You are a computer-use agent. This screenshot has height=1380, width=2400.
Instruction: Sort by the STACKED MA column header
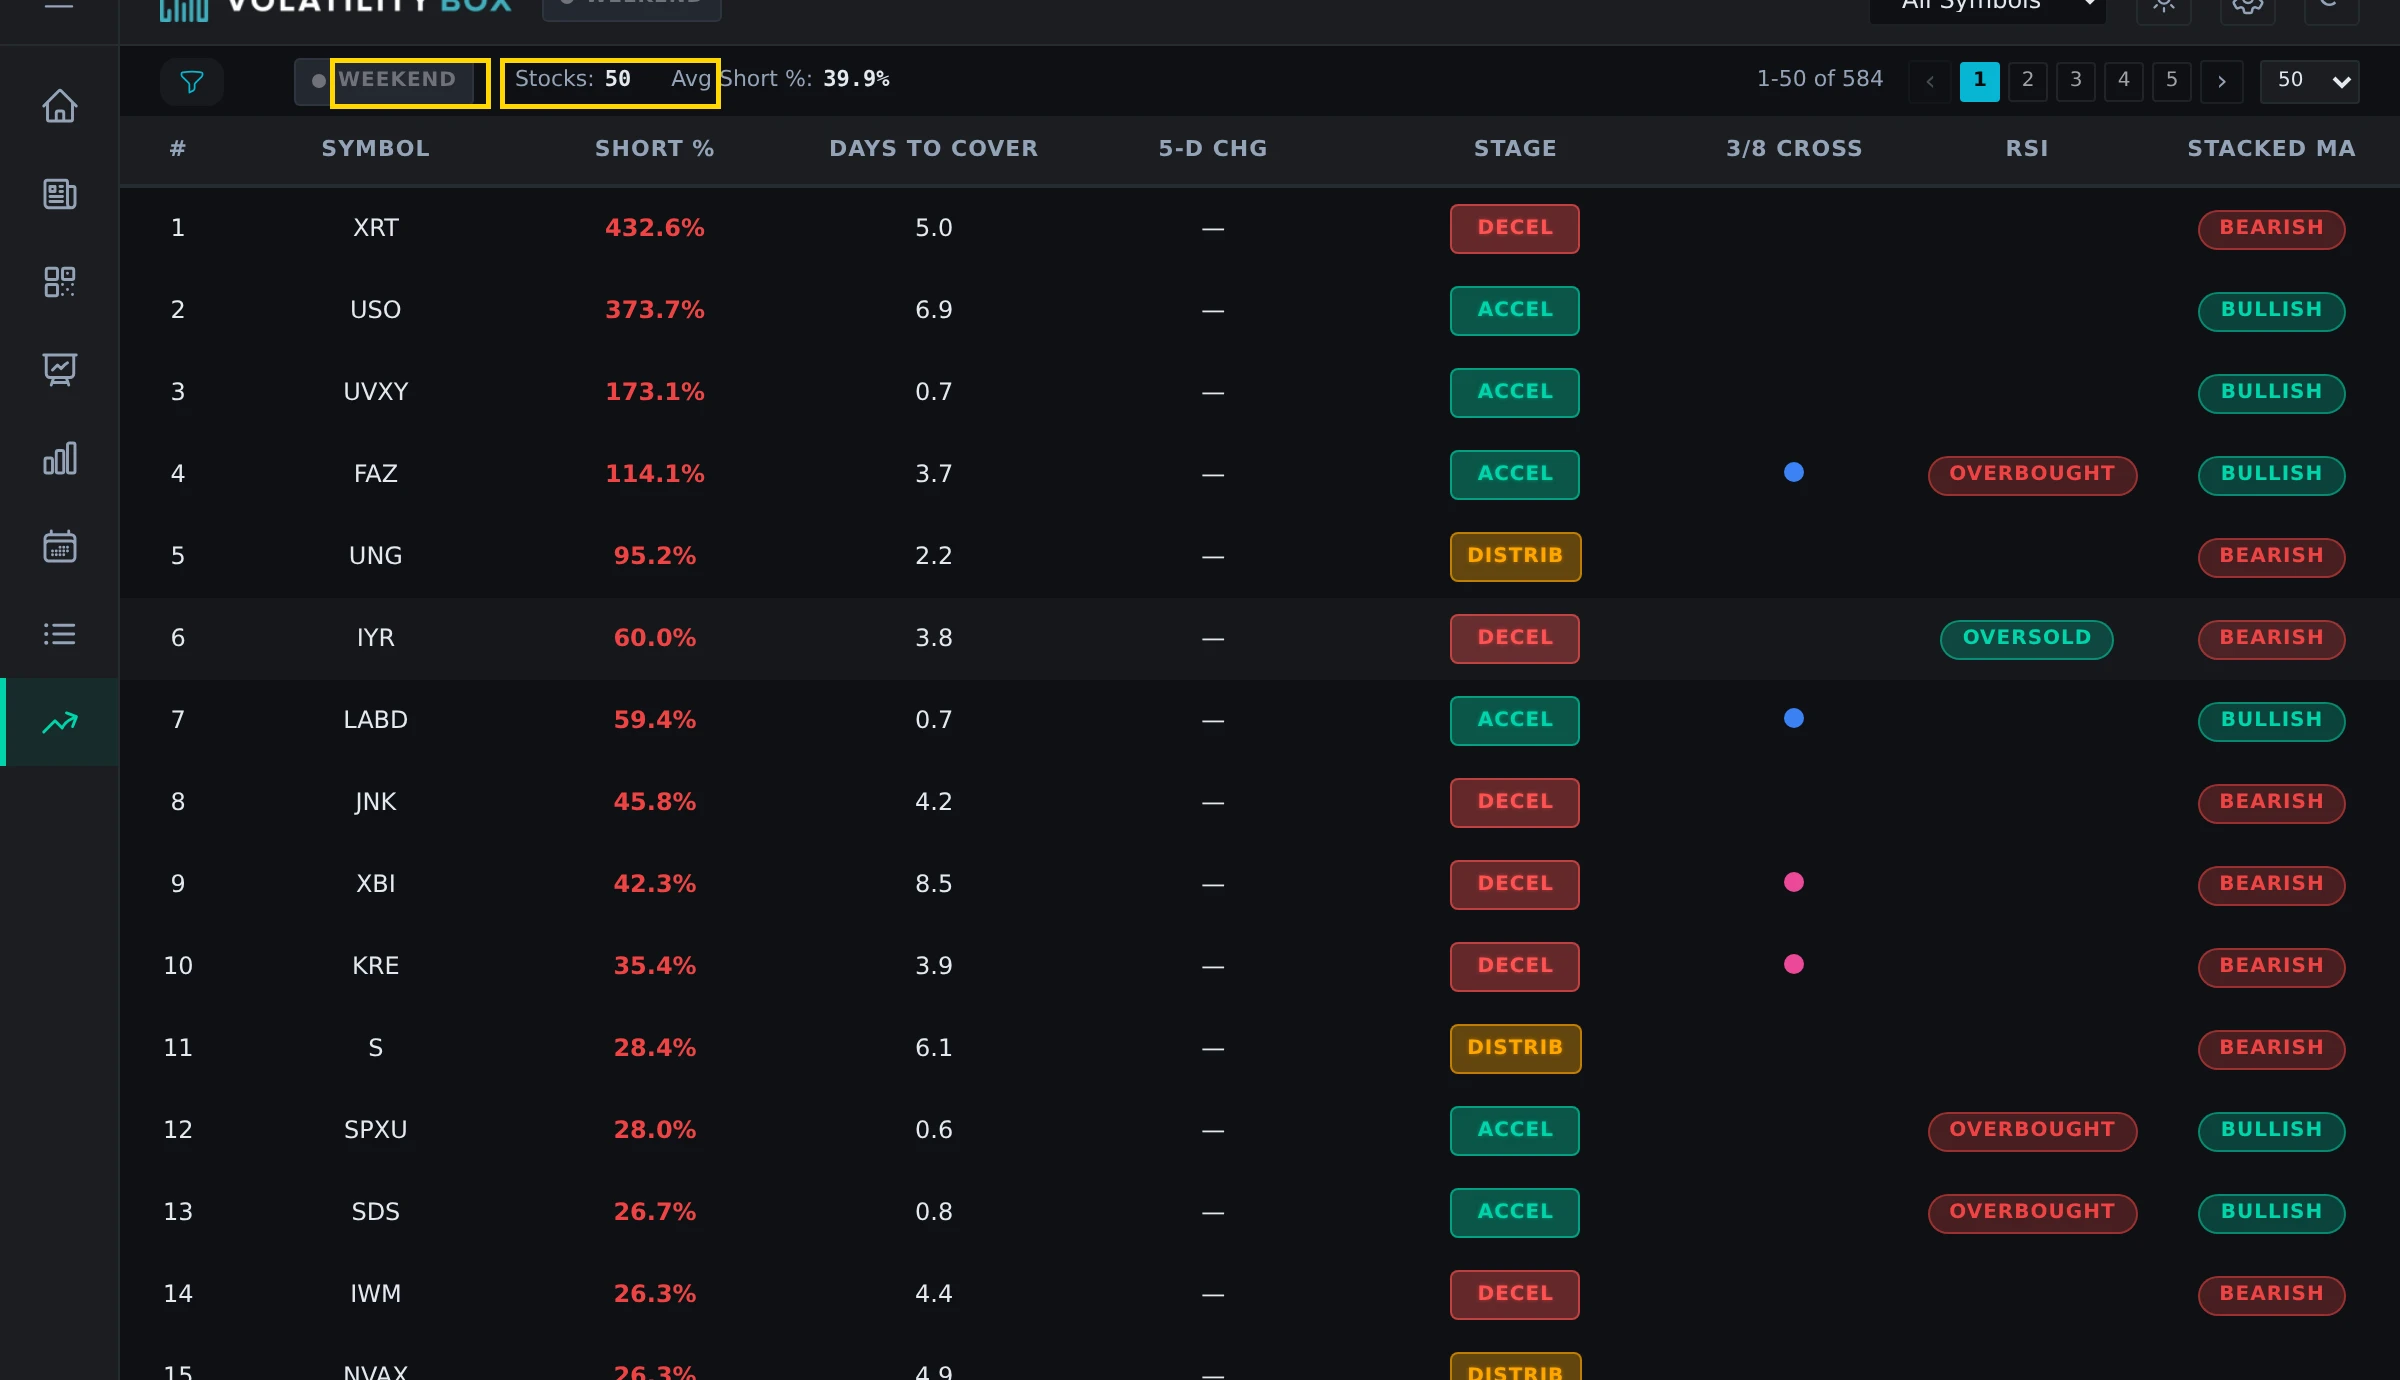click(x=2272, y=148)
